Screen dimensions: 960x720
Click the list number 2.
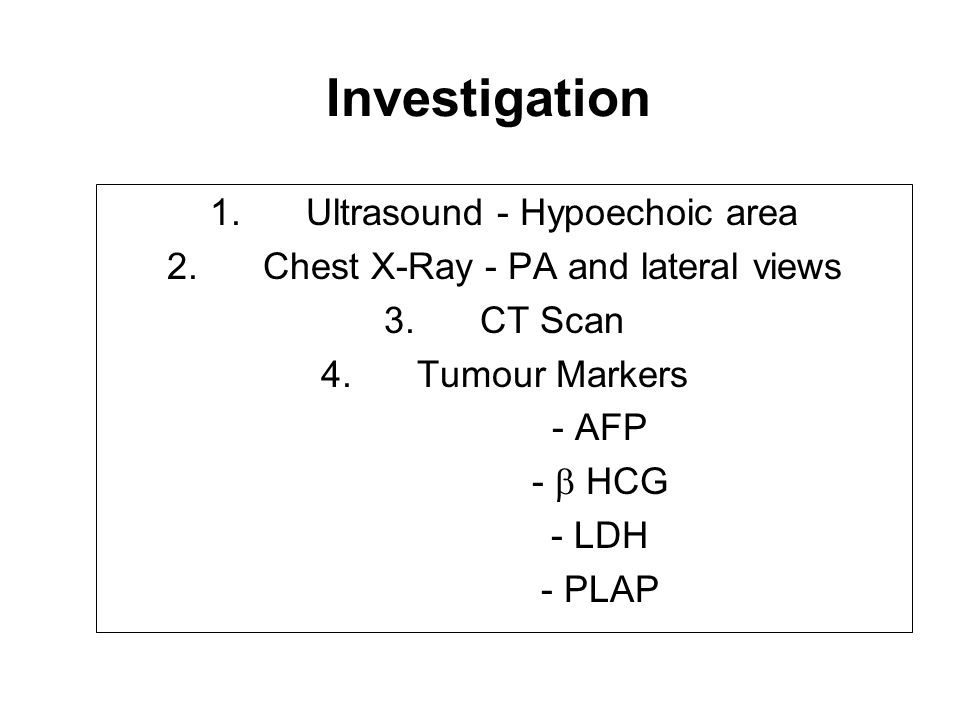182,267
